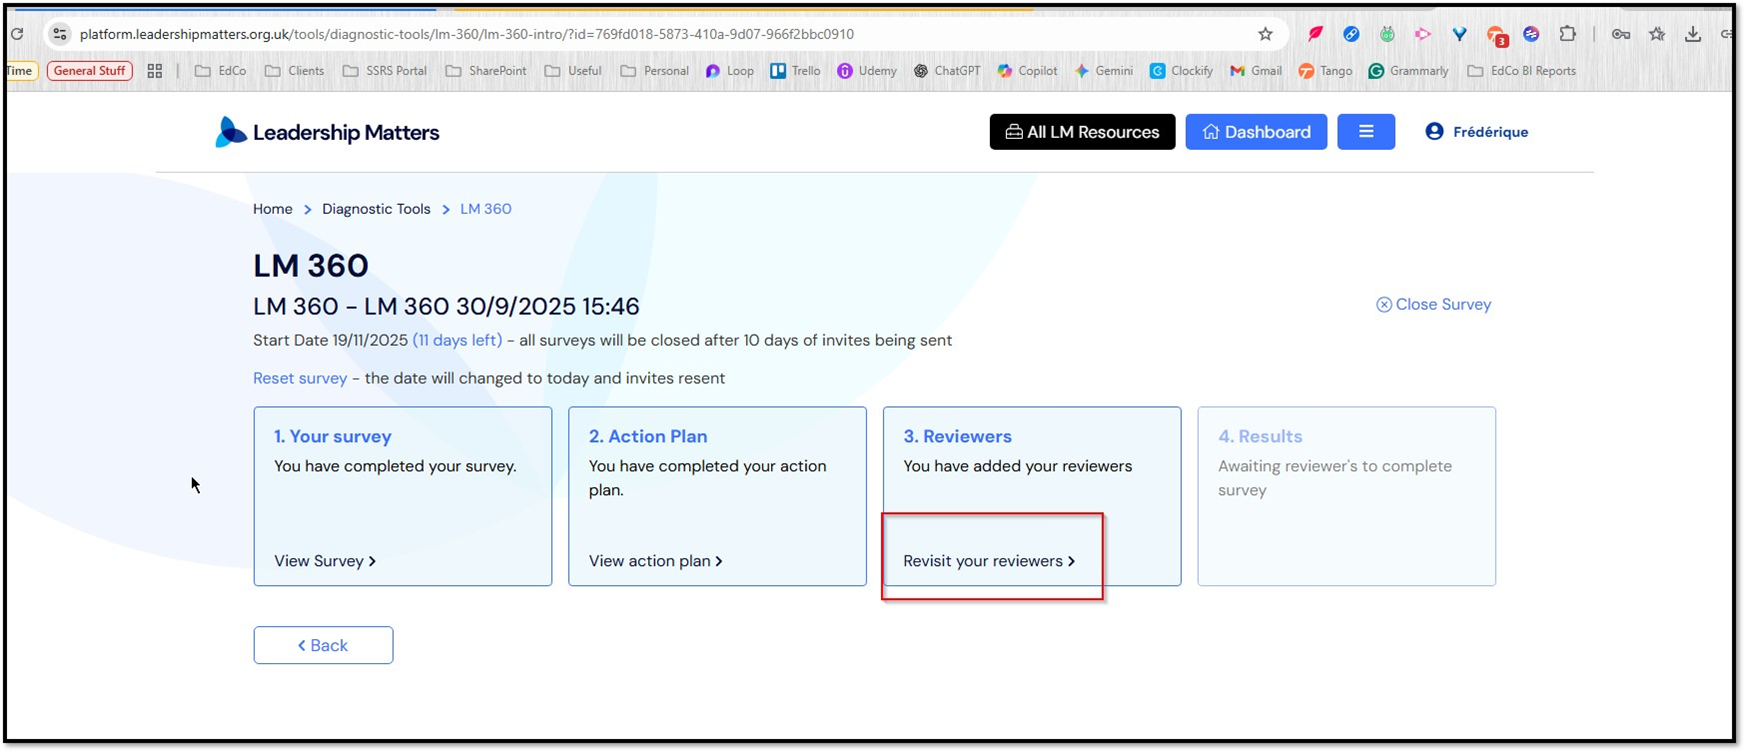Go to the Dashboard
Image resolution: width=1746 pixels, height=753 pixels.
point(1256,132)
